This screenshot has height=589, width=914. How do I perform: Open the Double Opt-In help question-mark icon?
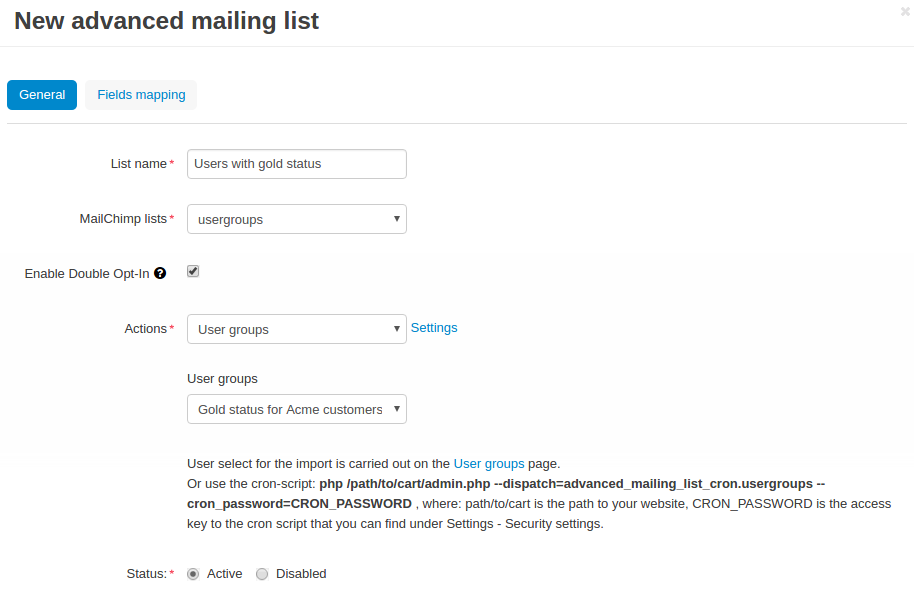[x=160, y=274]
